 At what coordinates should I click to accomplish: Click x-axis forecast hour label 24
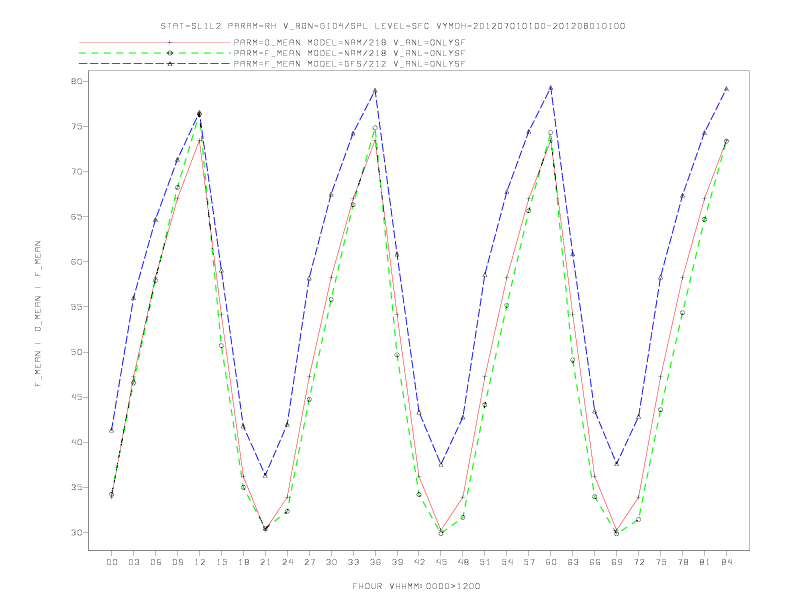[x=287, y=562]
